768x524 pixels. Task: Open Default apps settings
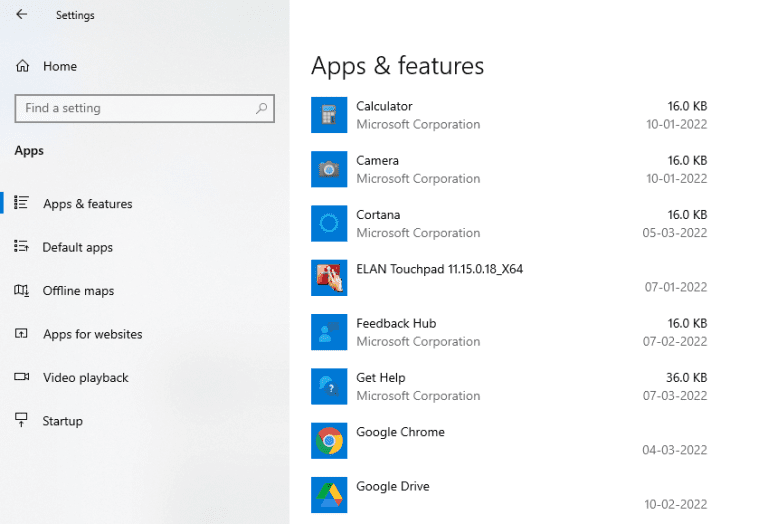point(77,247)
